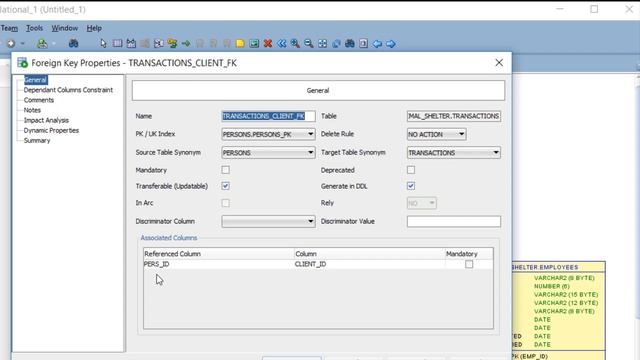This screenshot has width=640, height=360.
Task: Open the Rely dropdown
Action: tap(422, 203)
